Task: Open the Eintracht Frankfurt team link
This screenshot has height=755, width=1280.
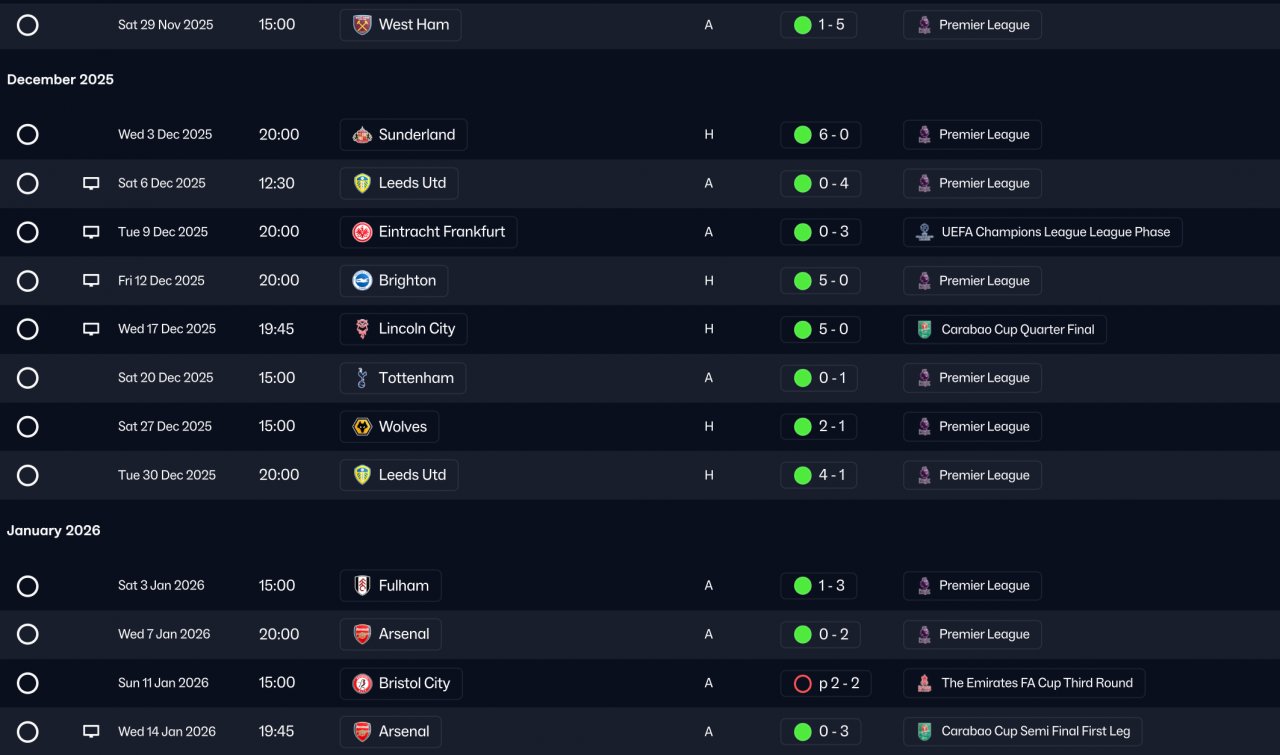Action: (428, 232)
